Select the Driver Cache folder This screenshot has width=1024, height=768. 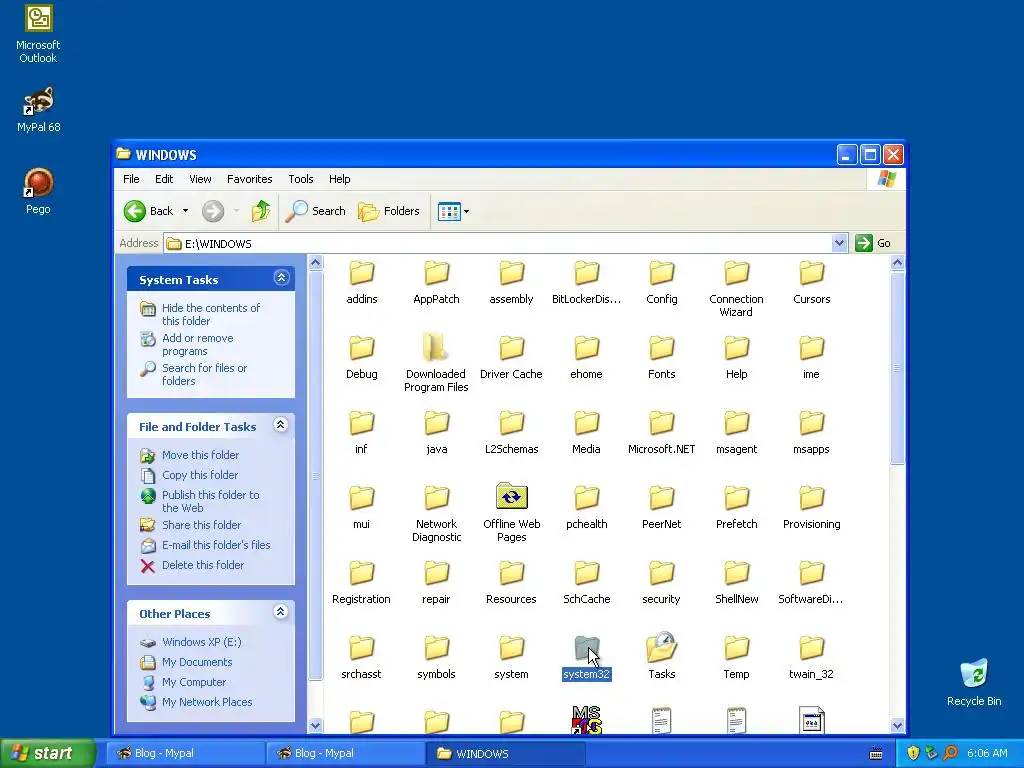click(511, 358)
